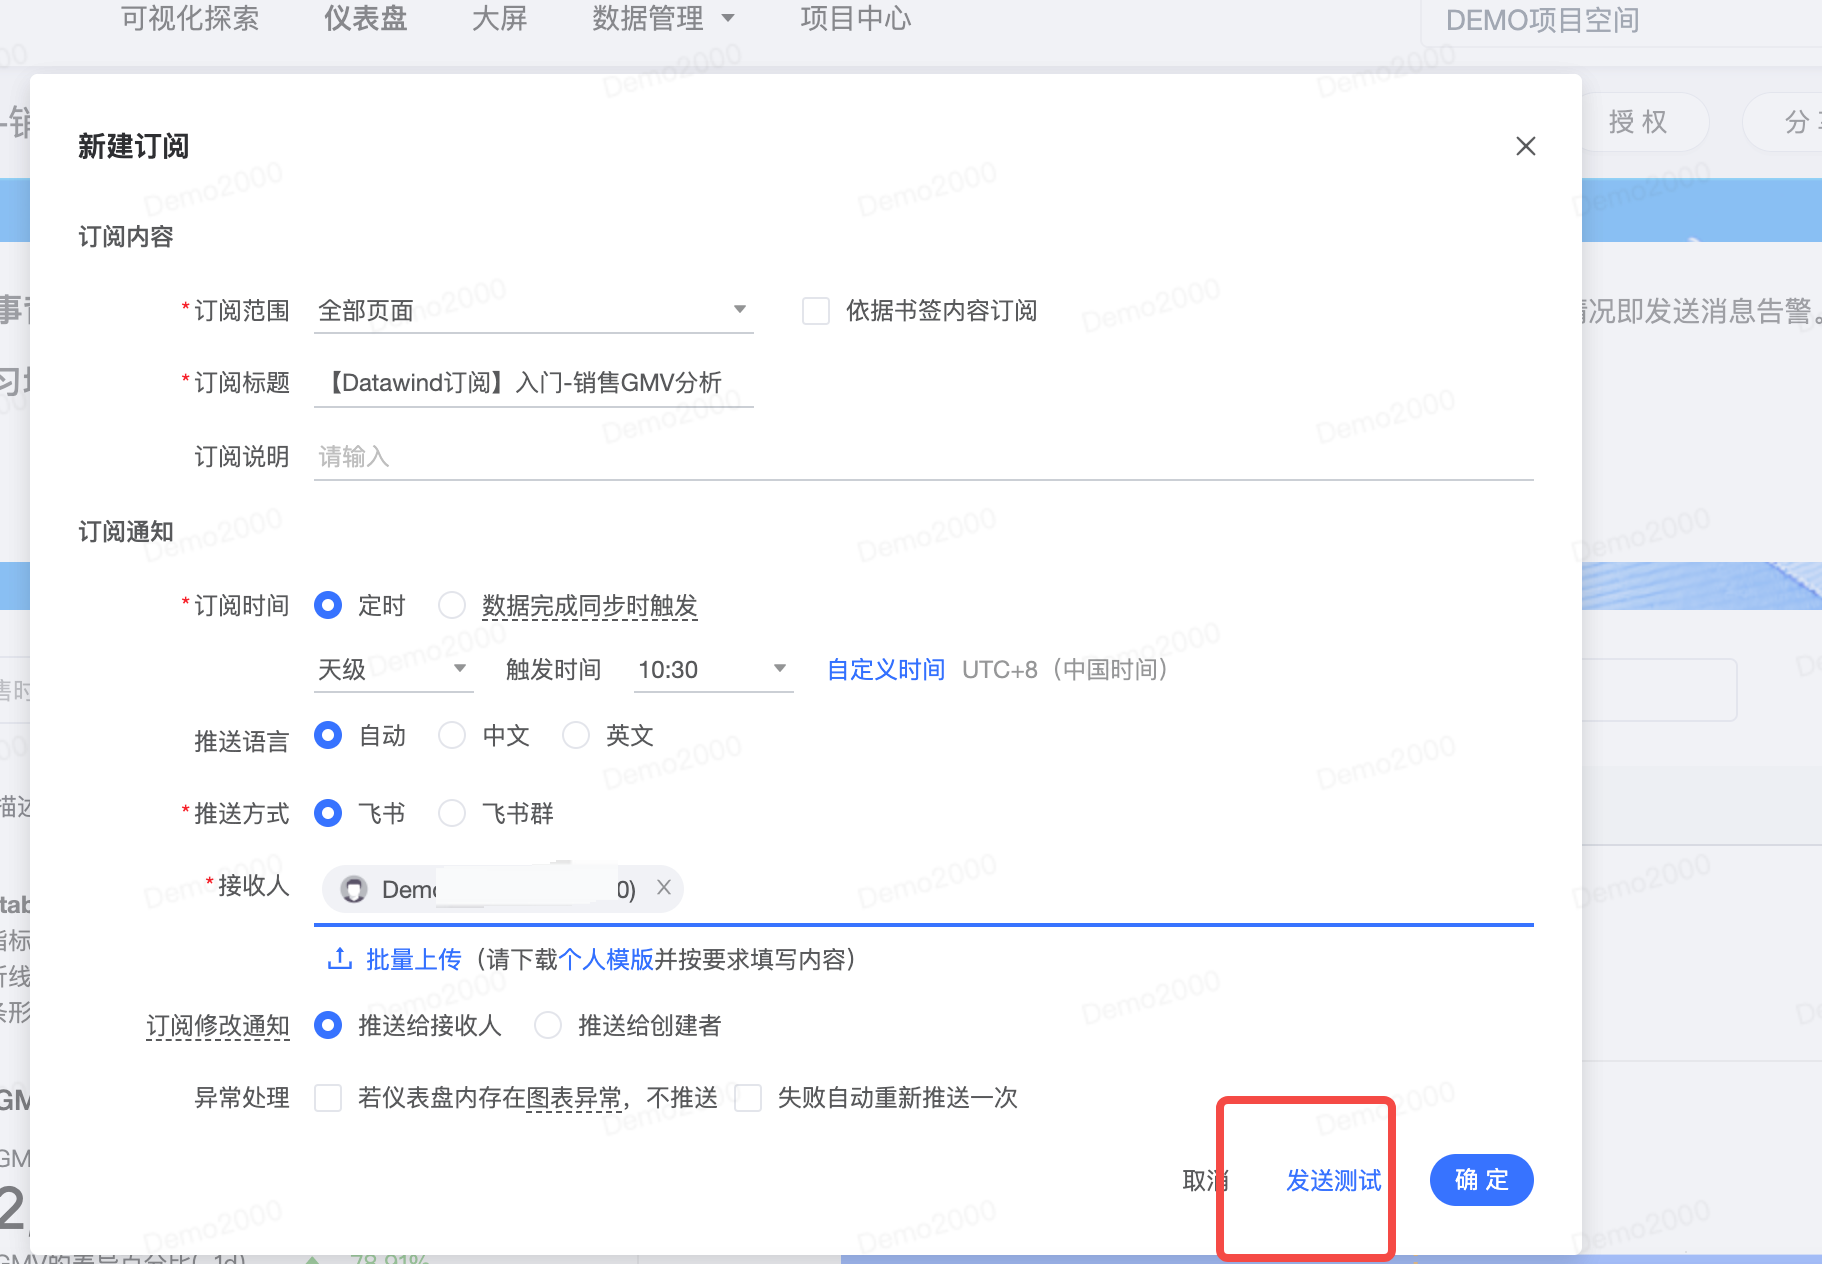Click the 确定 button
The height and width of the screenshot is (1264, 1822).
coord(1482,1180)
